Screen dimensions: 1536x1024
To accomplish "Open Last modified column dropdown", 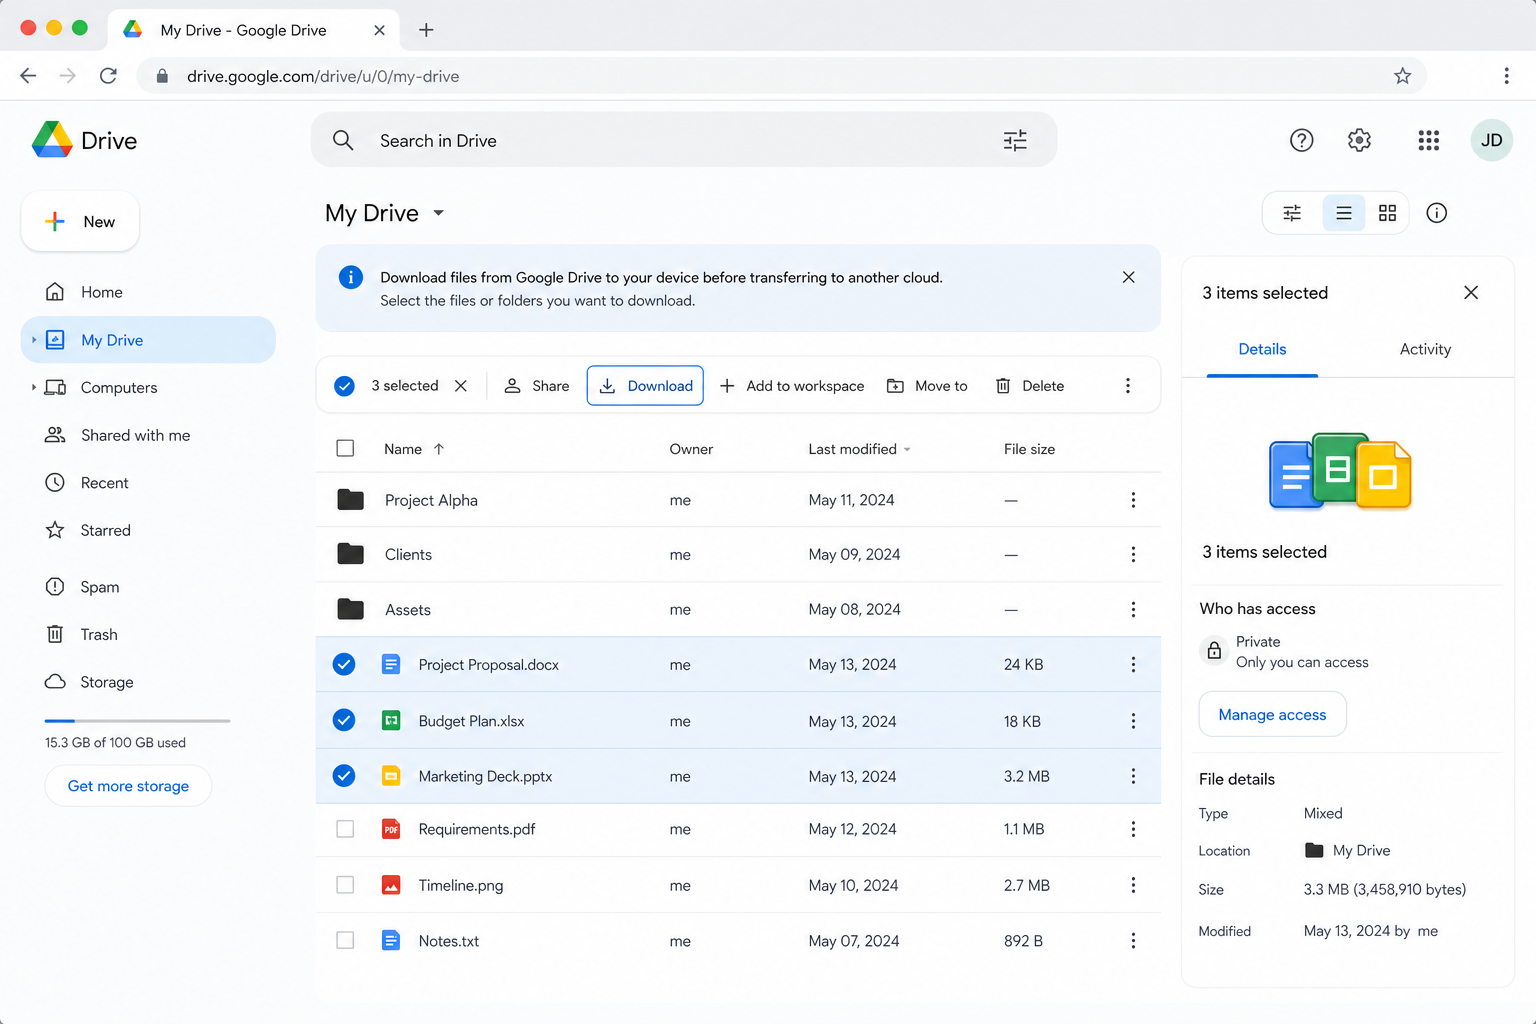I will [x=907, y=450].
